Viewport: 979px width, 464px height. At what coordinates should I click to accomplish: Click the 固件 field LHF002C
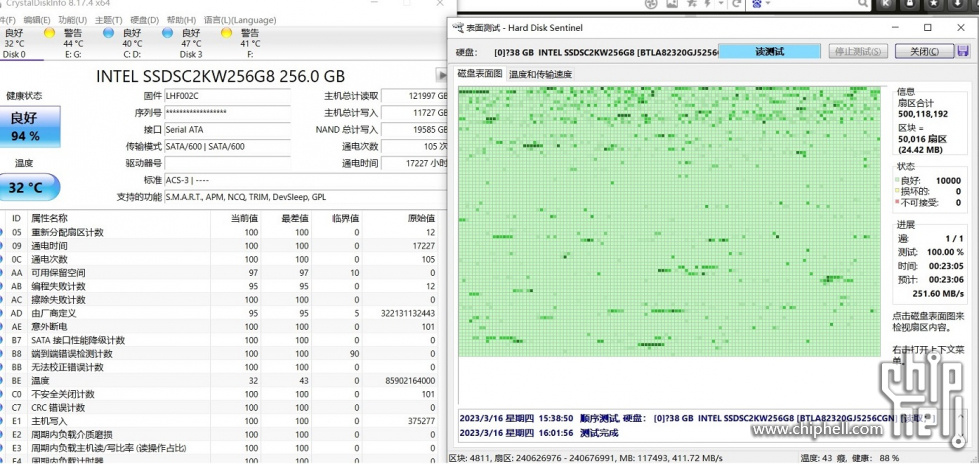(x=227, y=96)
